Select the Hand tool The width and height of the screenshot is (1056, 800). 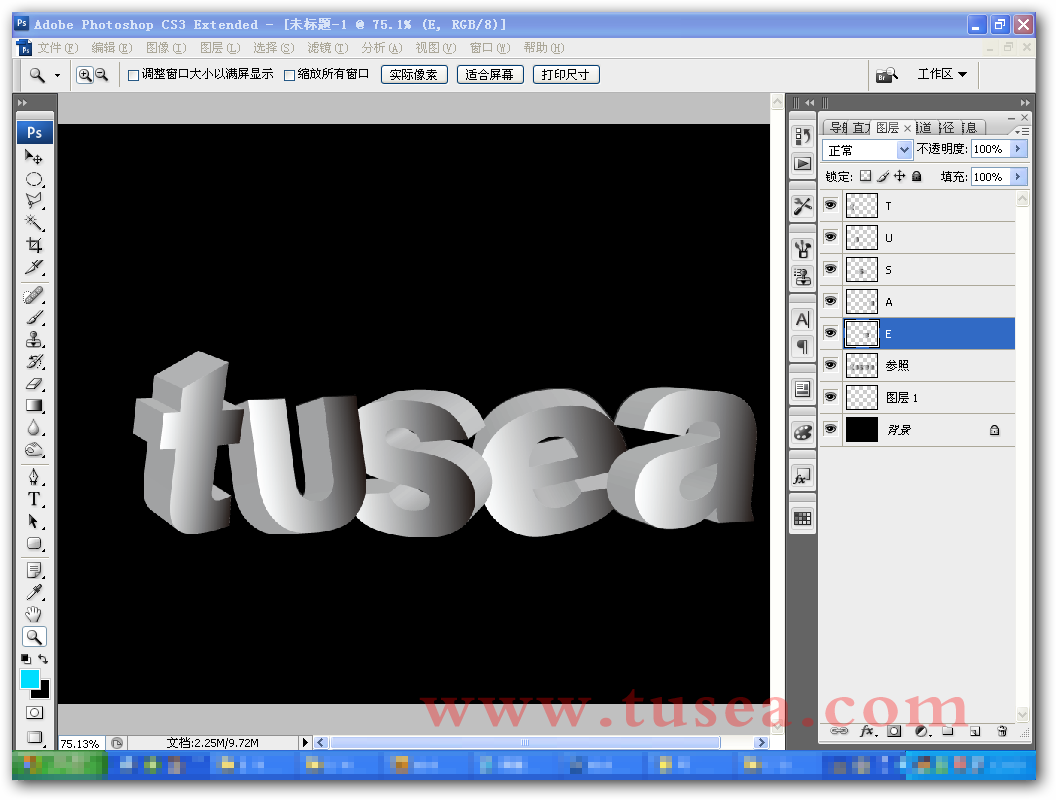(x=34, y=614)
